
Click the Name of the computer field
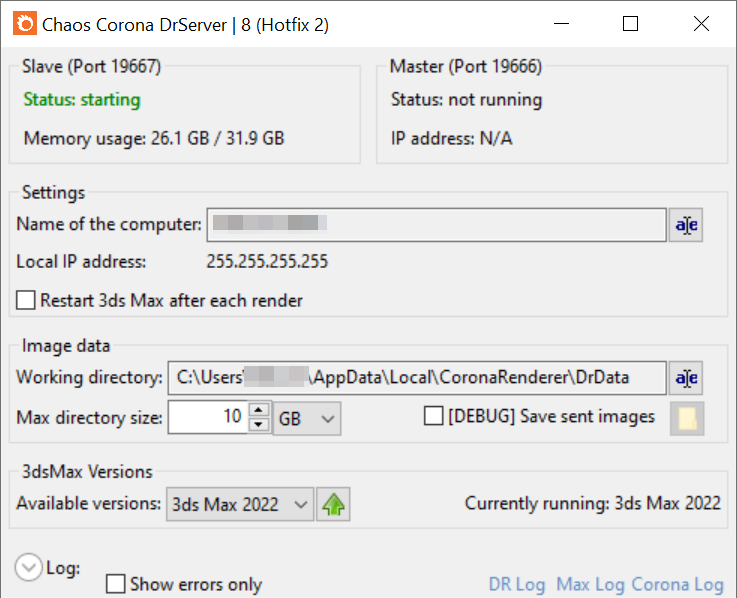[x=437, y=225]
